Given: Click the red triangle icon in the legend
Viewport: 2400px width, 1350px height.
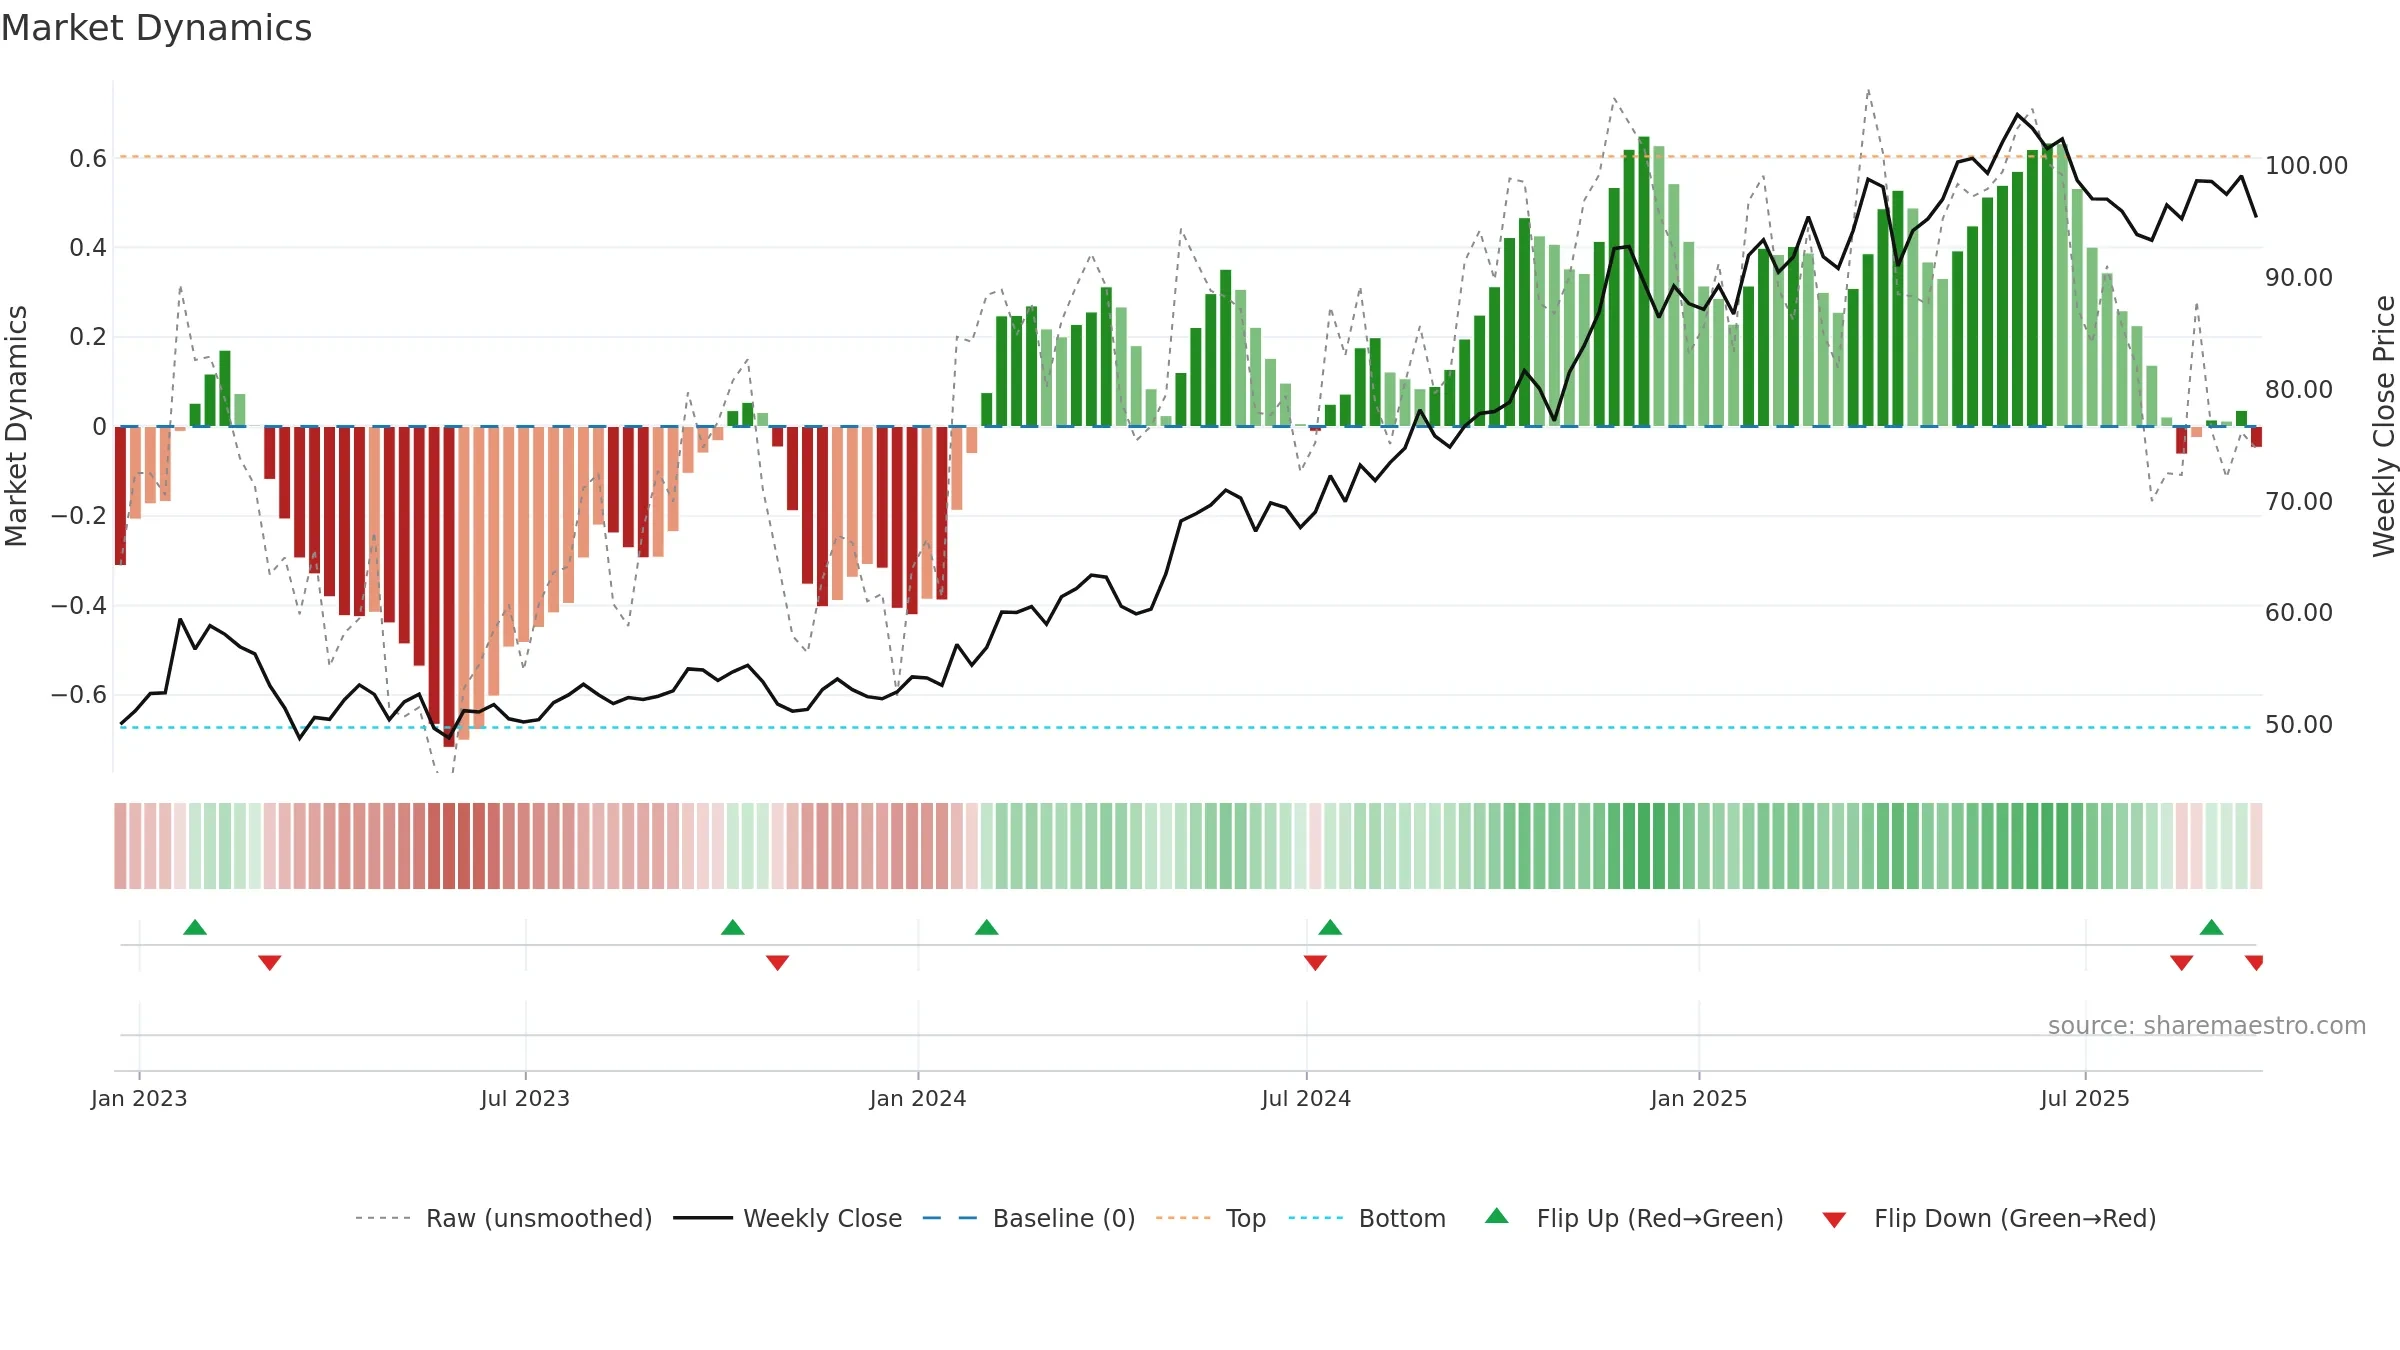Looking at the screenshot, I should click(x=1834, y=1220).
